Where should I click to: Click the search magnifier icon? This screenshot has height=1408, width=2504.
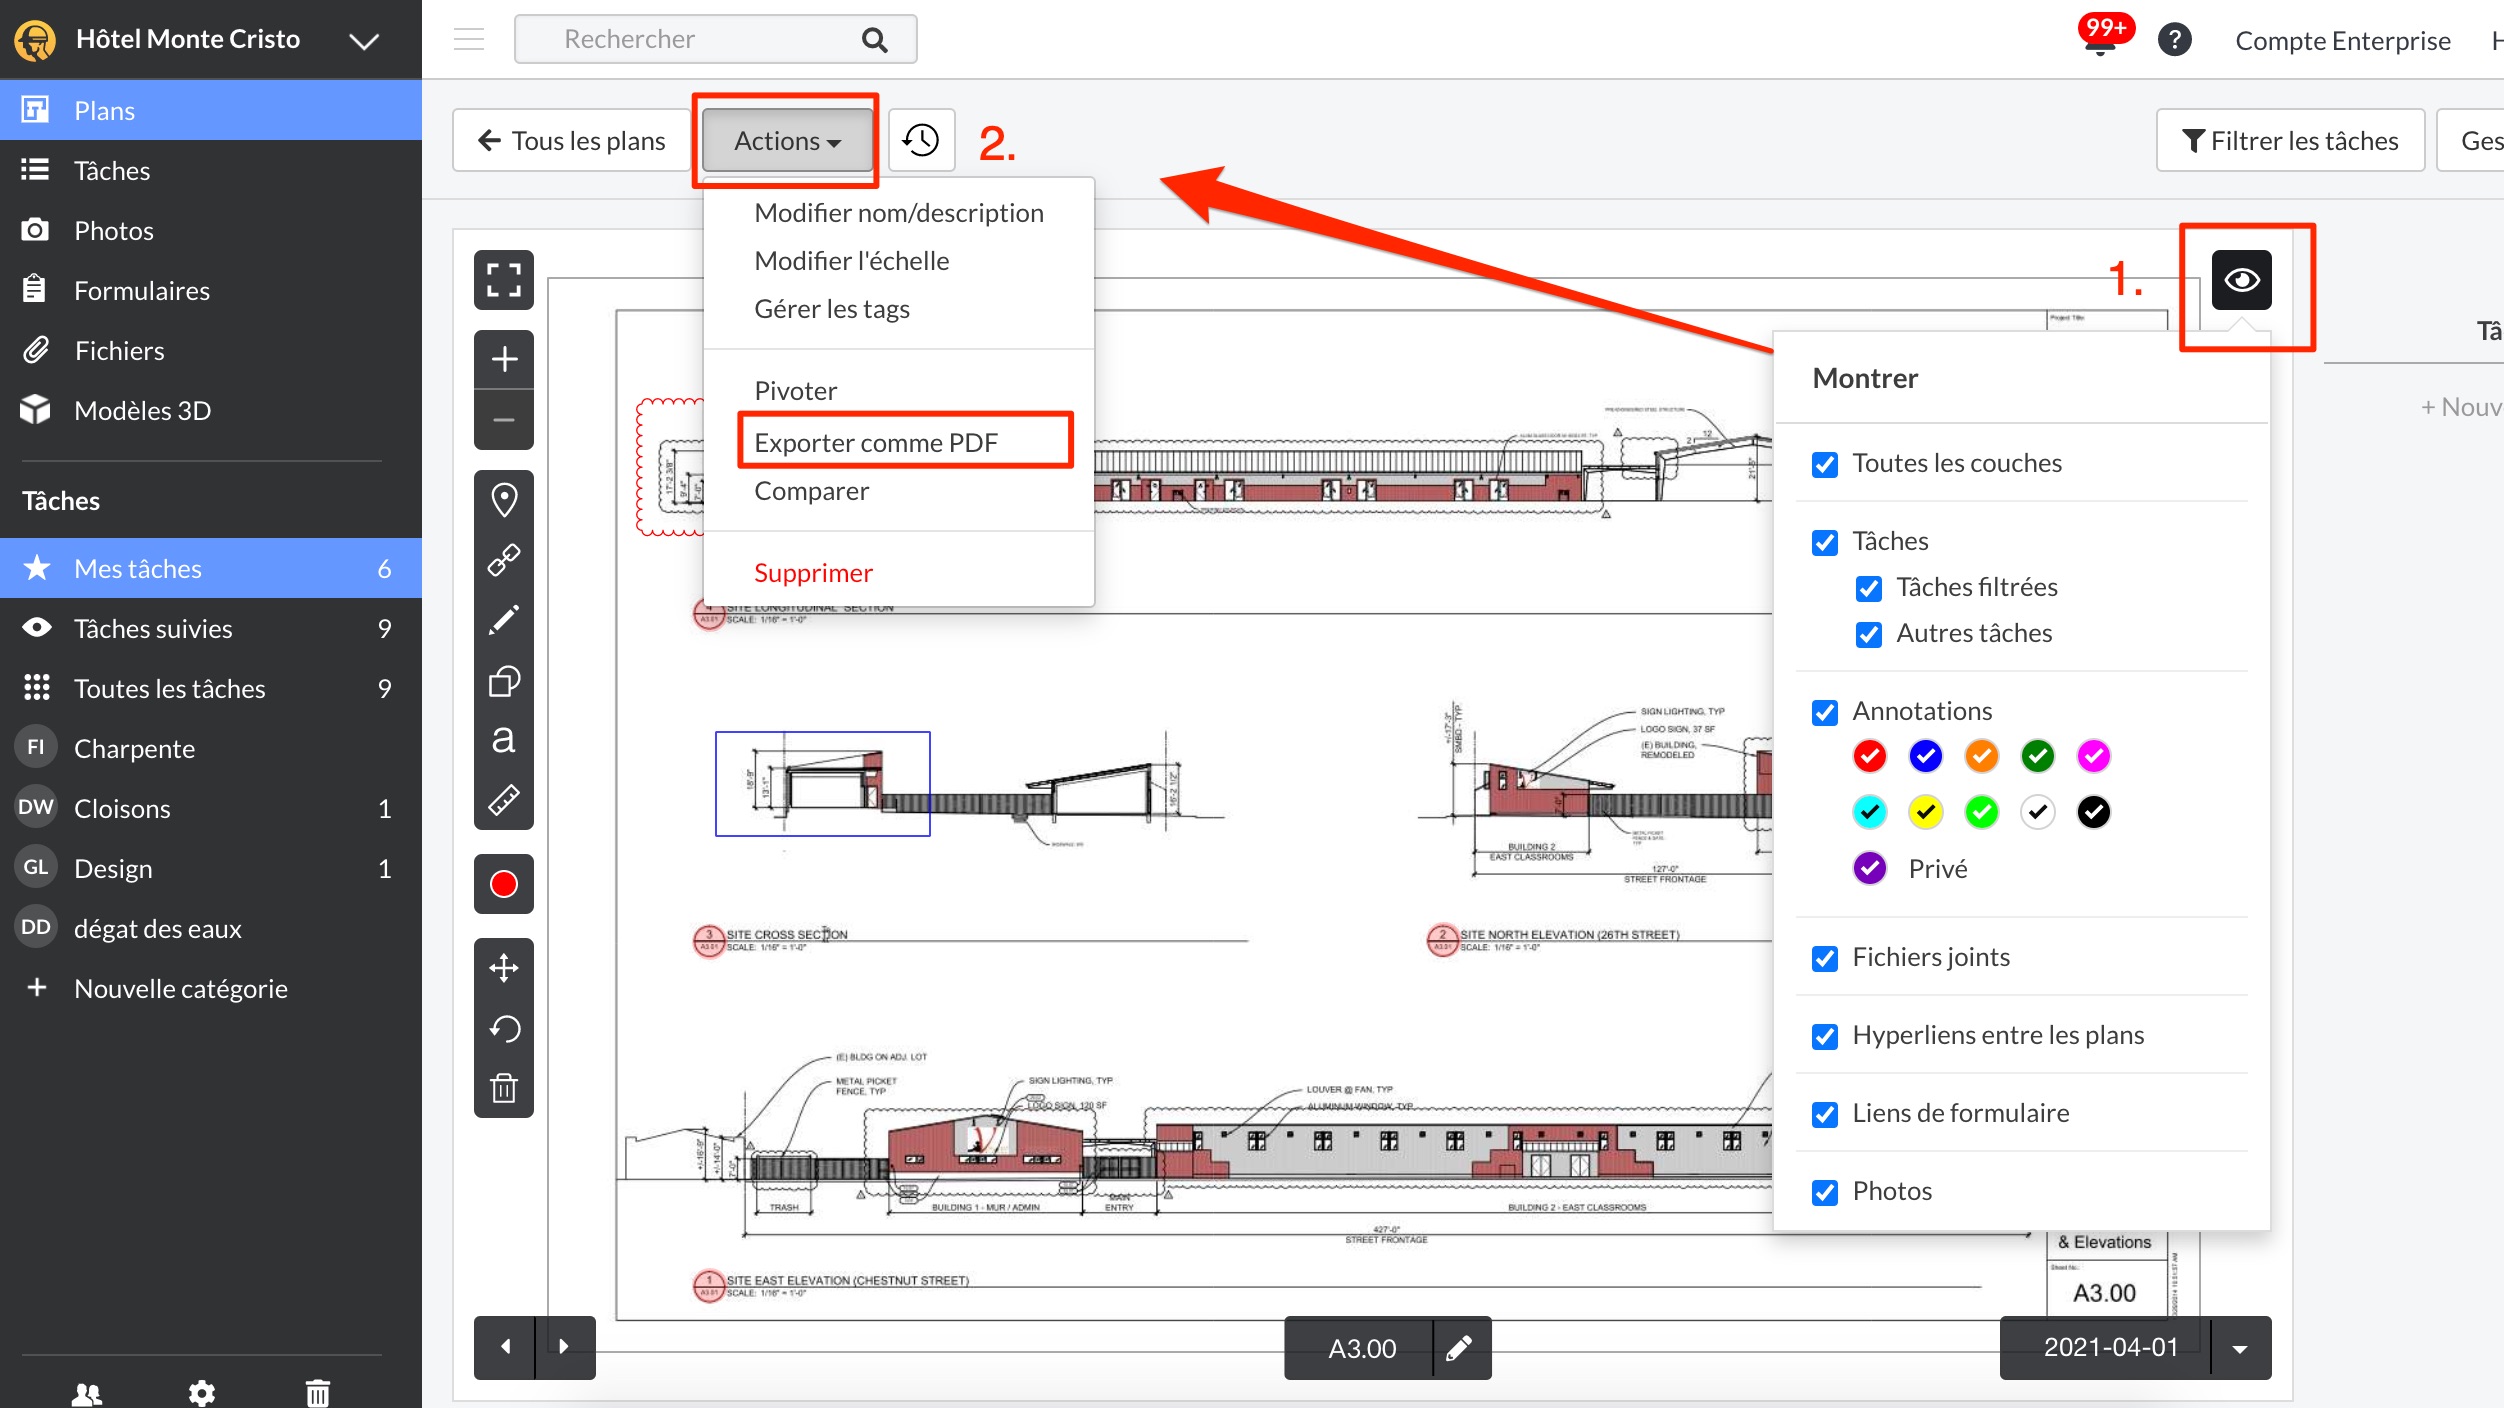(x=874, y=40)
